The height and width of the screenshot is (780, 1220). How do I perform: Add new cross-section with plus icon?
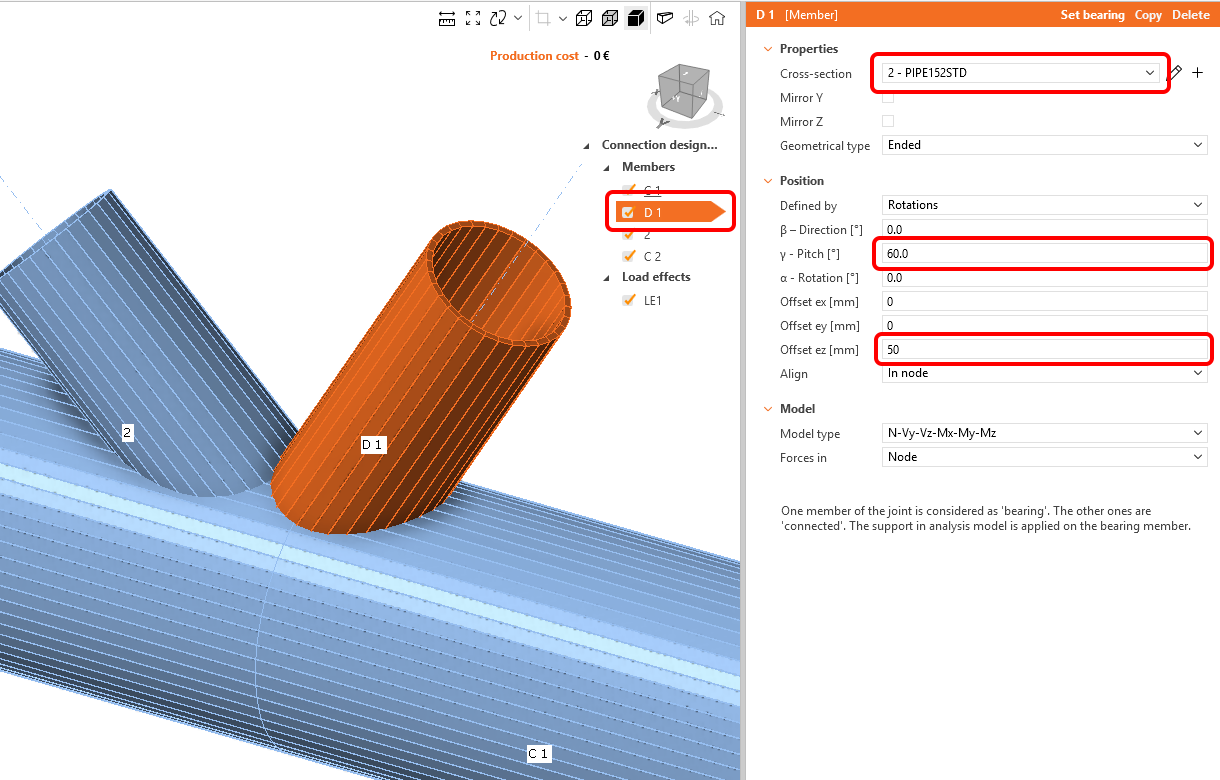pos(1198,73)
